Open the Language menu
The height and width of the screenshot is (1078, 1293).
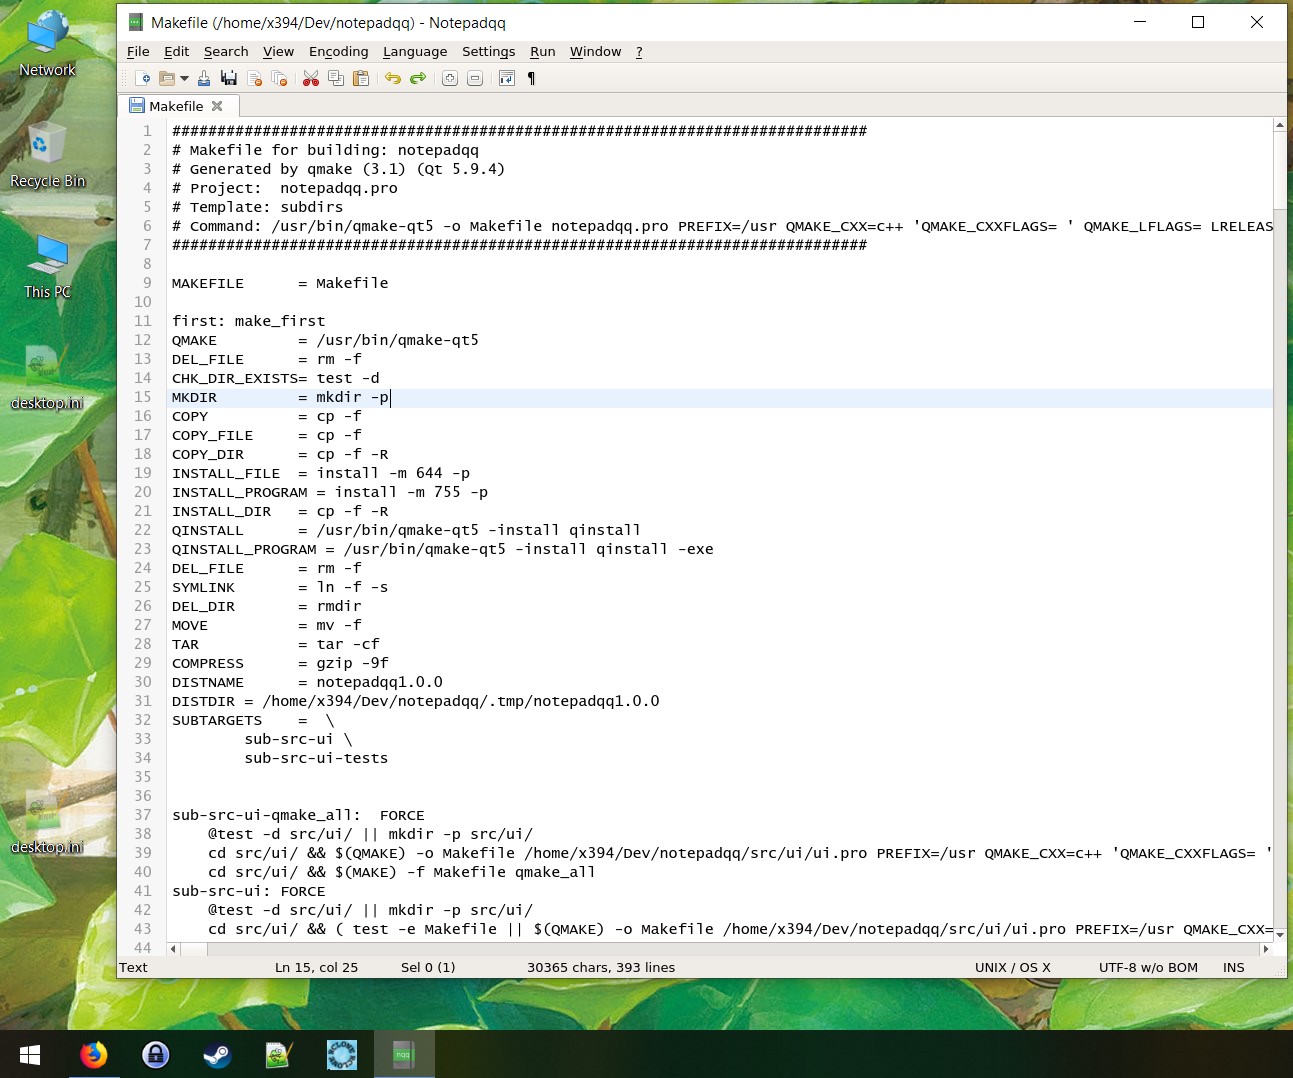coord(415,51)
